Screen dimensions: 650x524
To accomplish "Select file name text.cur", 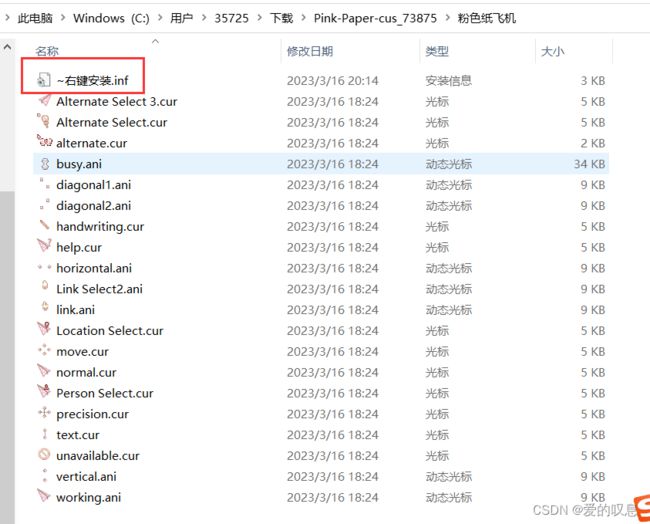I will coord(78,435).
